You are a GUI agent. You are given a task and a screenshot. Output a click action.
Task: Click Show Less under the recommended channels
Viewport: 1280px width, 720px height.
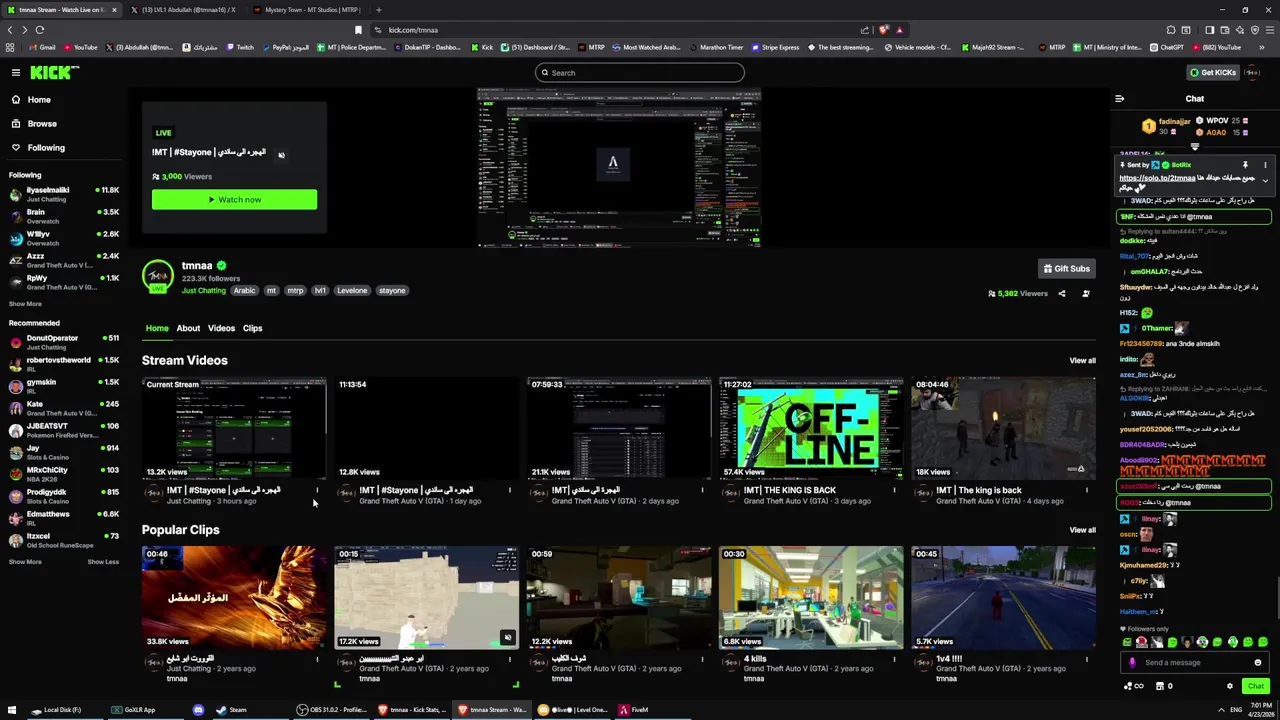pos(102,562)
